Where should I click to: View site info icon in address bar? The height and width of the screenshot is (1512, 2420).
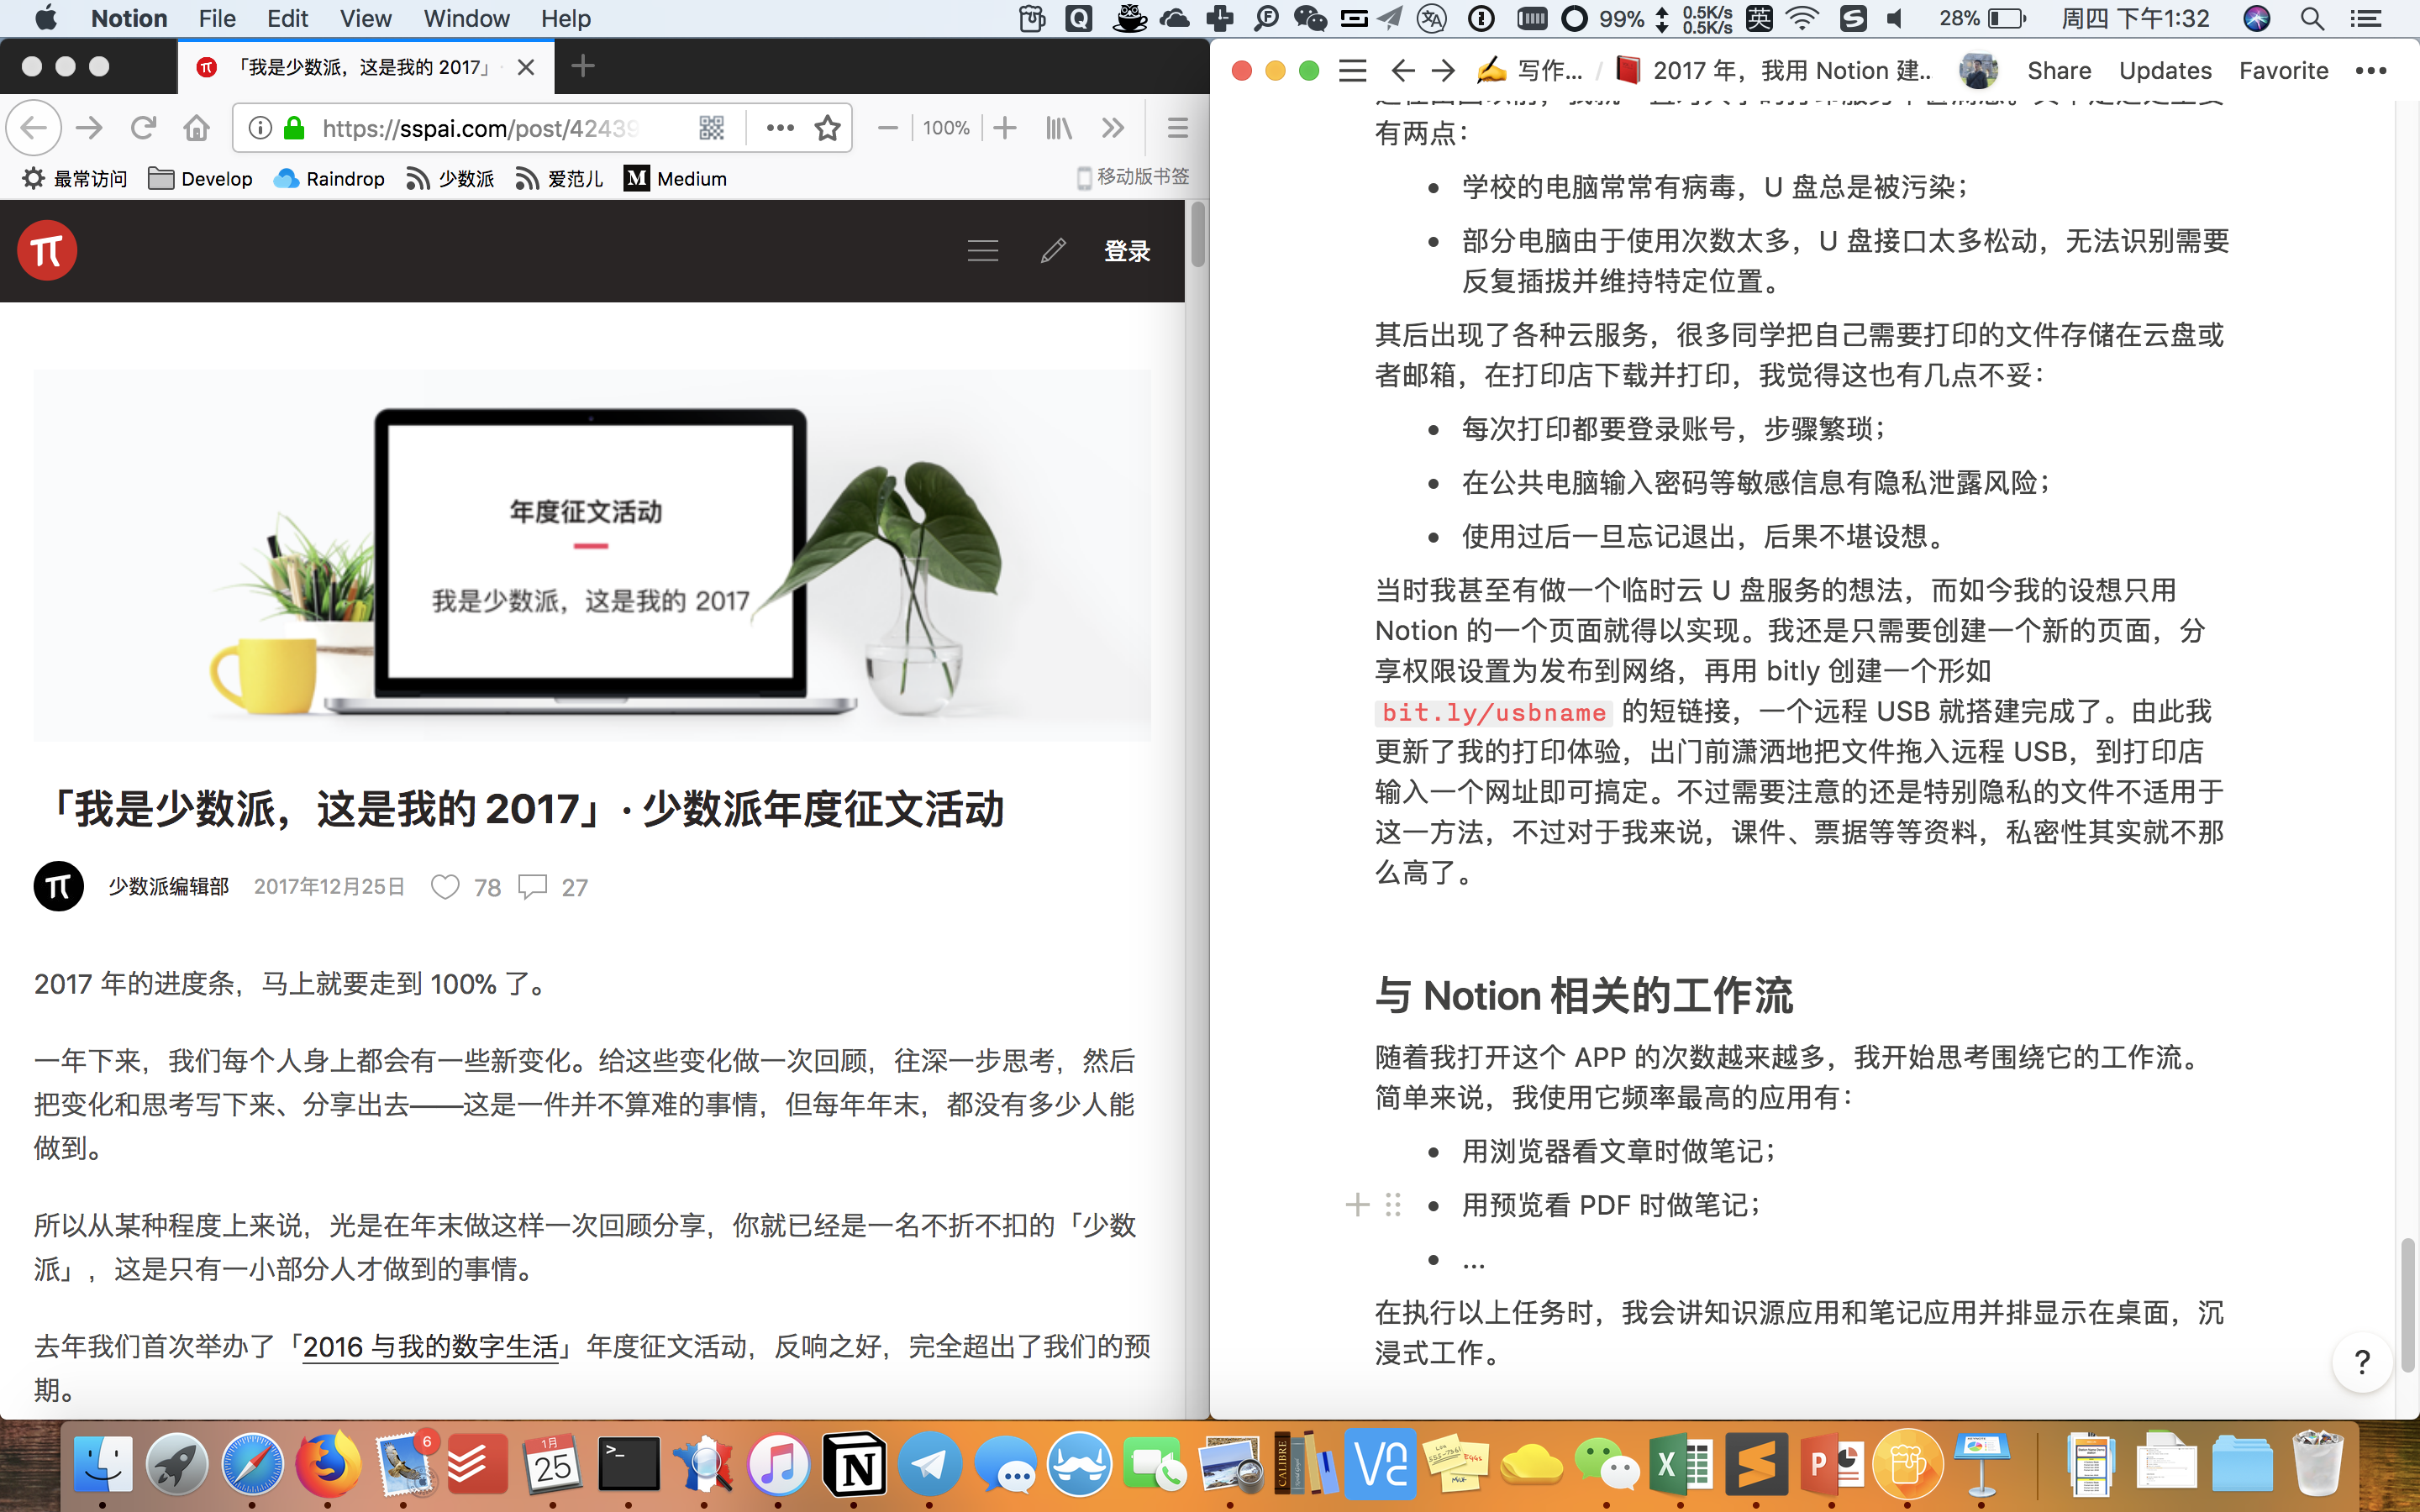(x=260, y=128)
